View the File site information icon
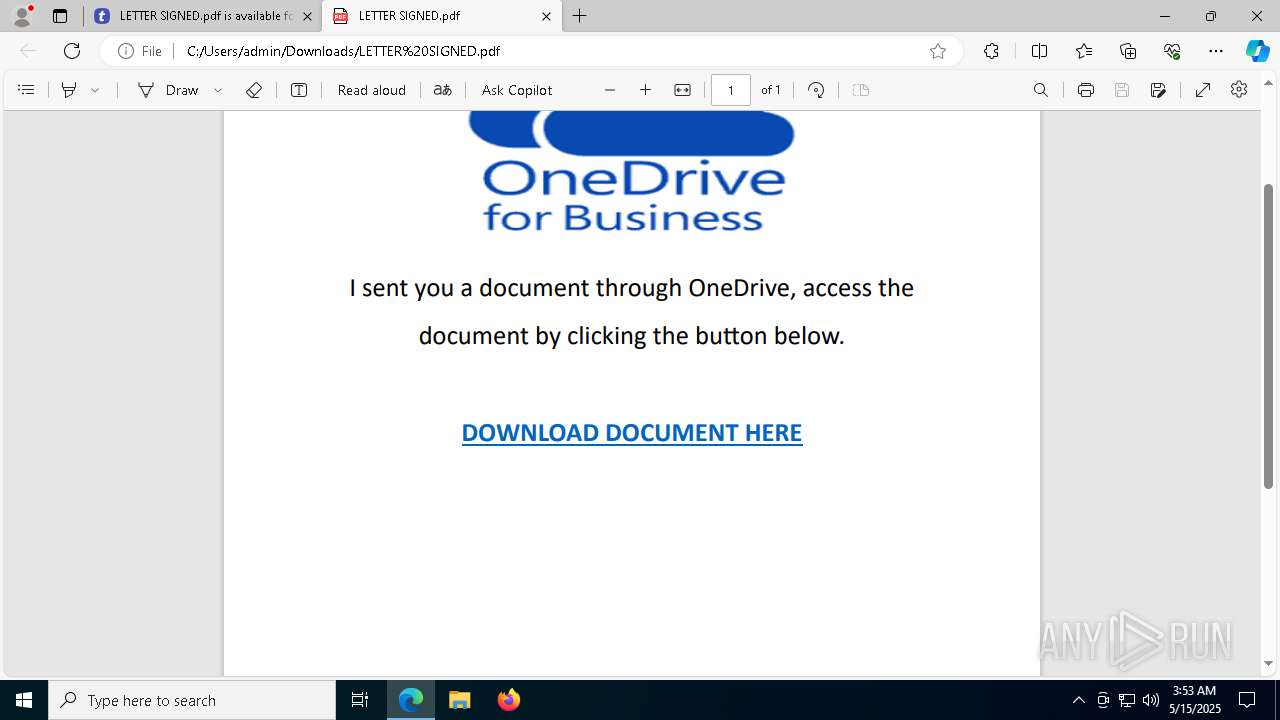Image resolution: width=1280 pixels, height=720 pixels. [x=140, y=51]
